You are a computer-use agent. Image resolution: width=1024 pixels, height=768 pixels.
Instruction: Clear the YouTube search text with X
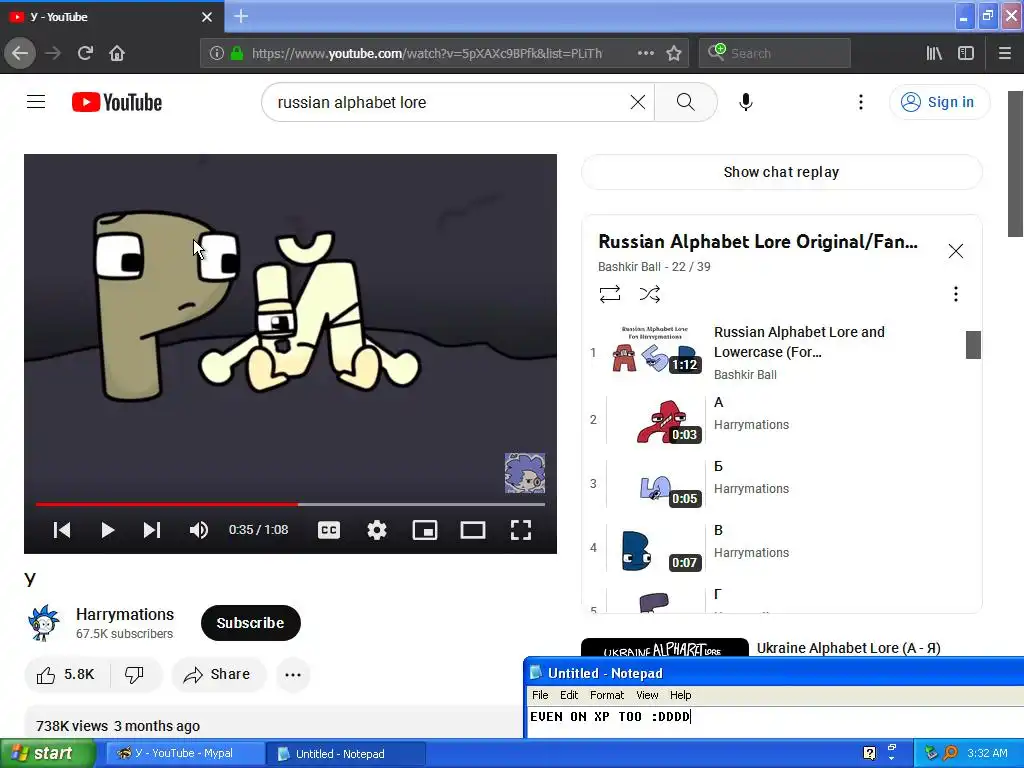[x=637, y=102]
